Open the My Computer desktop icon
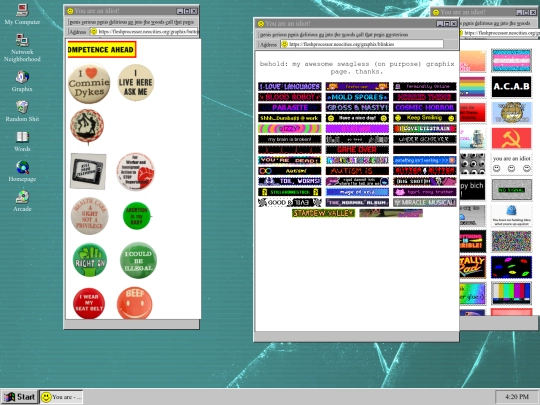 click(22, 14)
